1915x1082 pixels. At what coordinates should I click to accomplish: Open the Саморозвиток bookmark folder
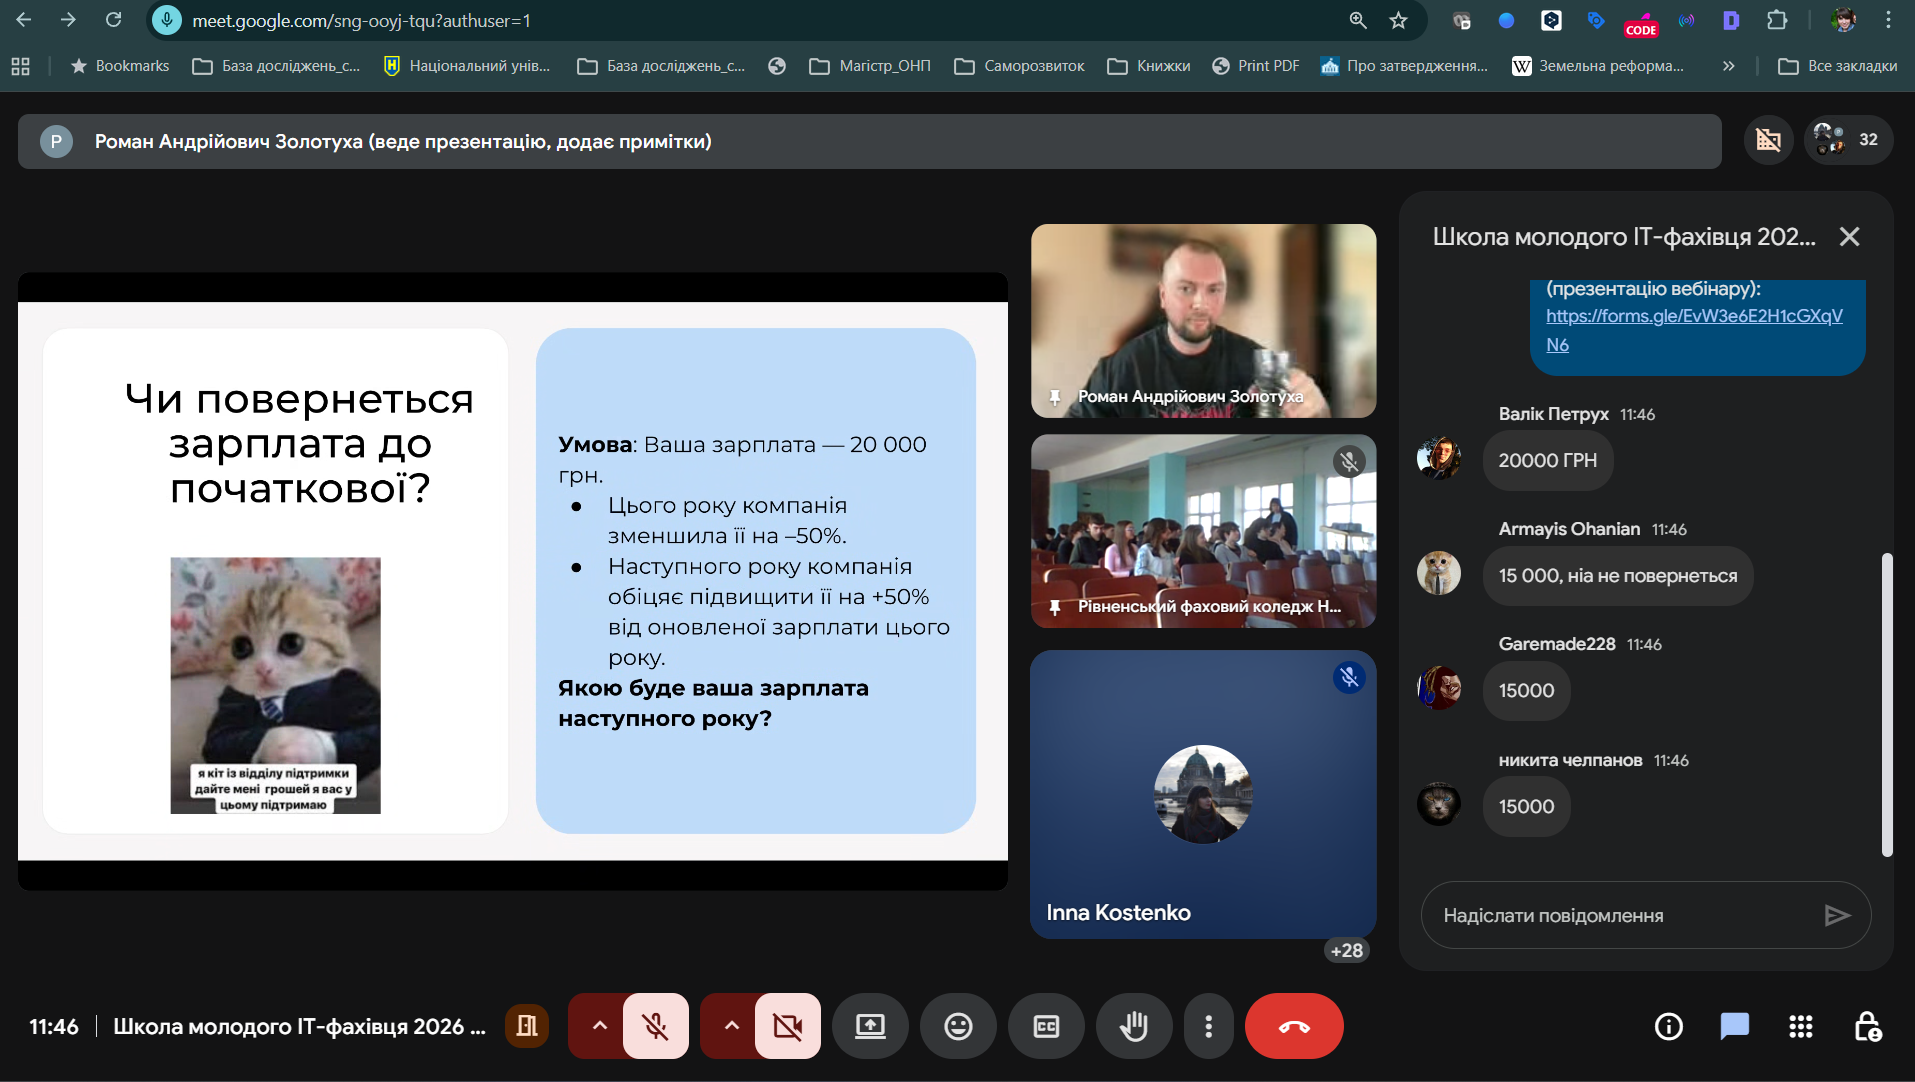coord(1020,66)
